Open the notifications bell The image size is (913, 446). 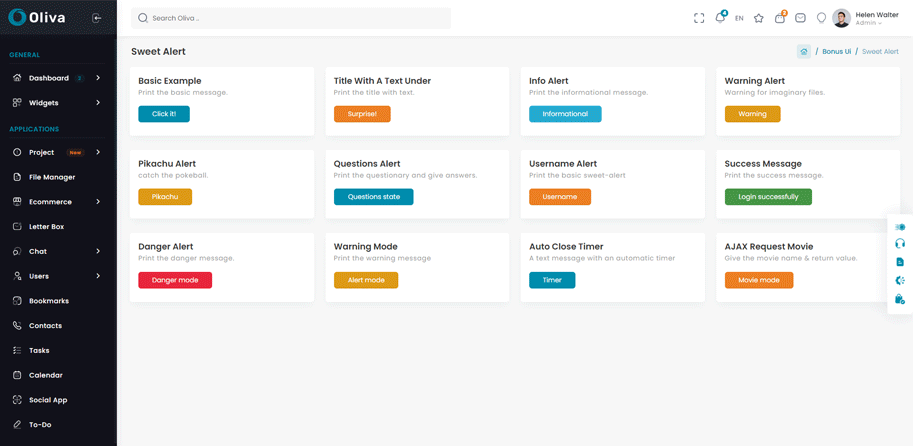click(719, 18)
